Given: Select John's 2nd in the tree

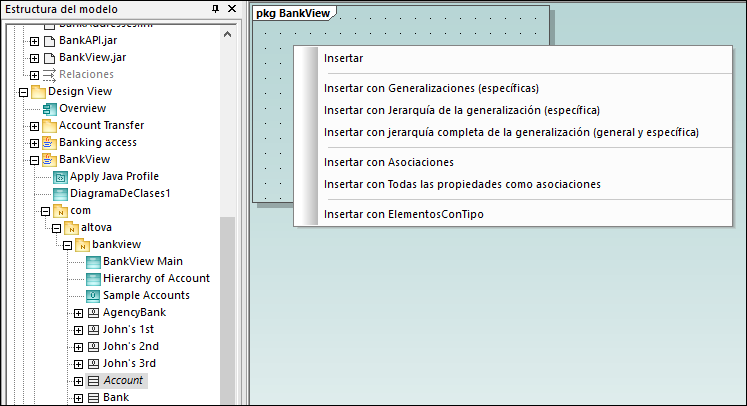Looking at the screenshot, I should click(x=129, y=346).
